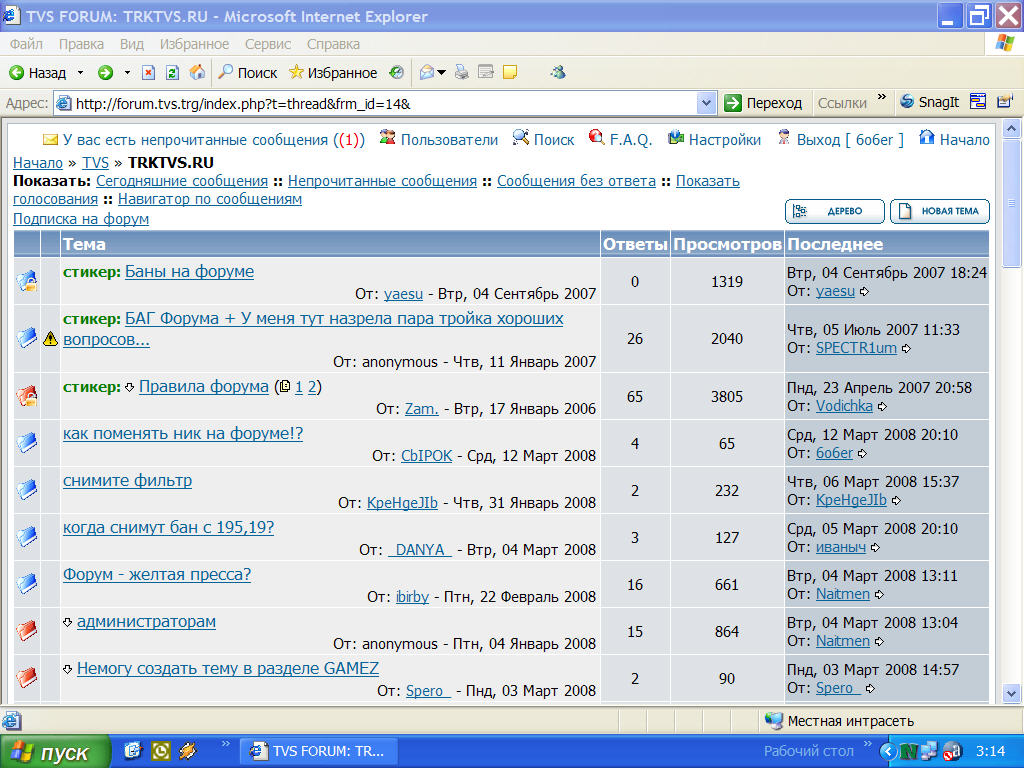The height and width of the screenshot is (768, 1024).
Task: Click the Stop loading toolbar icon
Action: click(148, 73)
